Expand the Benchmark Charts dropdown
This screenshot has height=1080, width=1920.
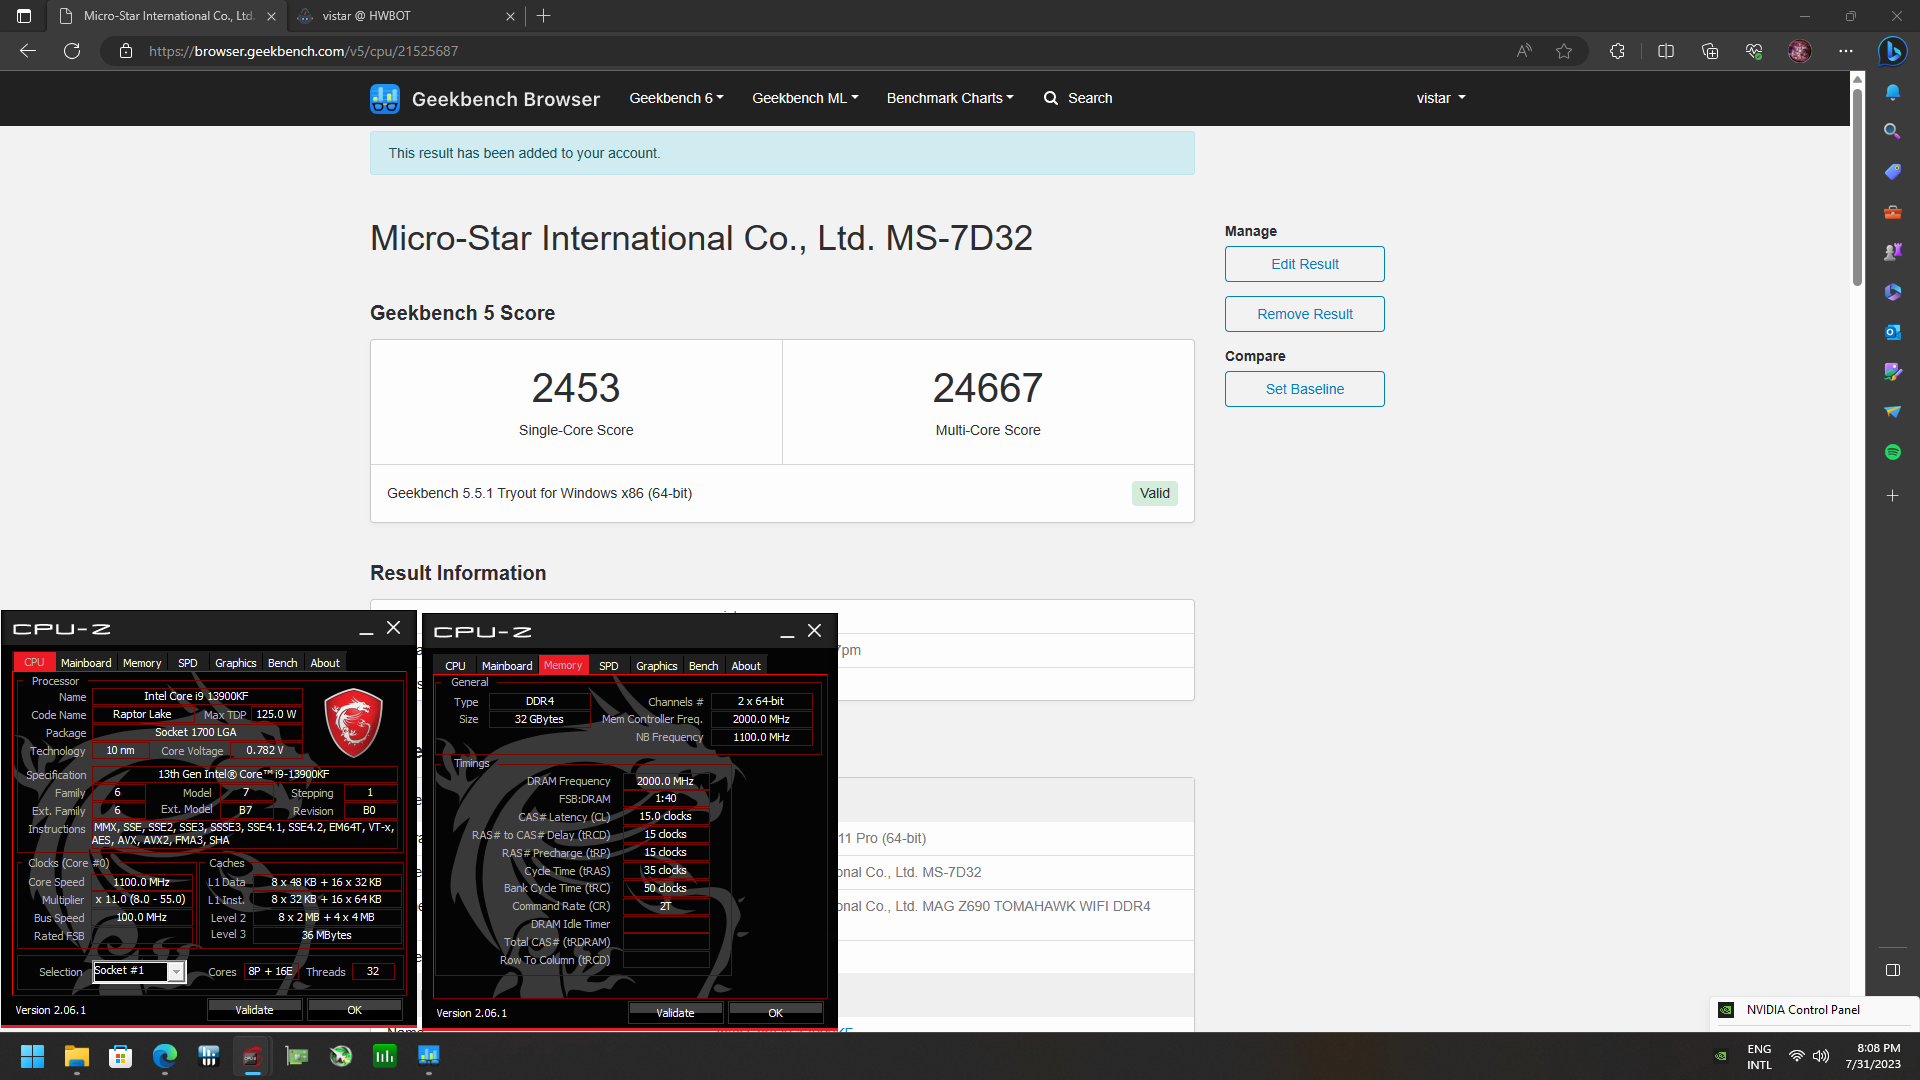pyautogui.click(x=950, y=98)
